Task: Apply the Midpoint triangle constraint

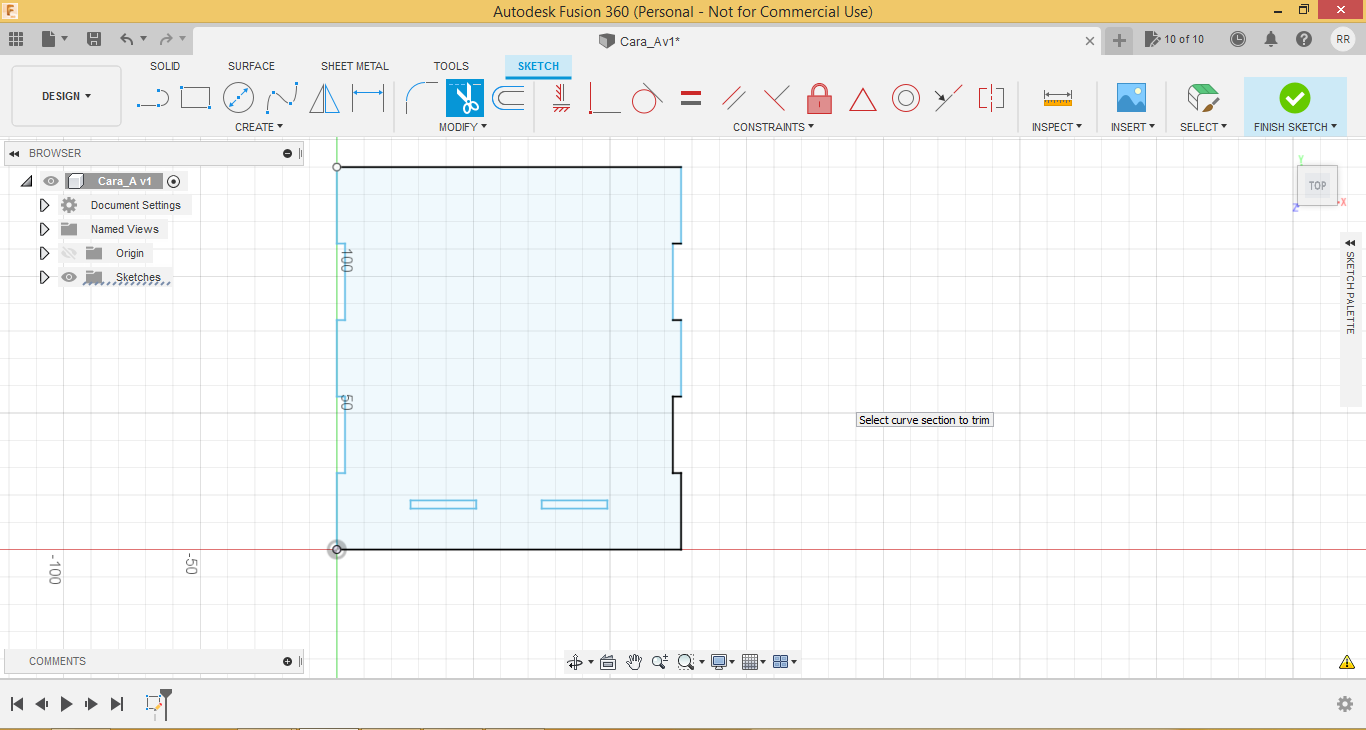Action: coord(863,99)
